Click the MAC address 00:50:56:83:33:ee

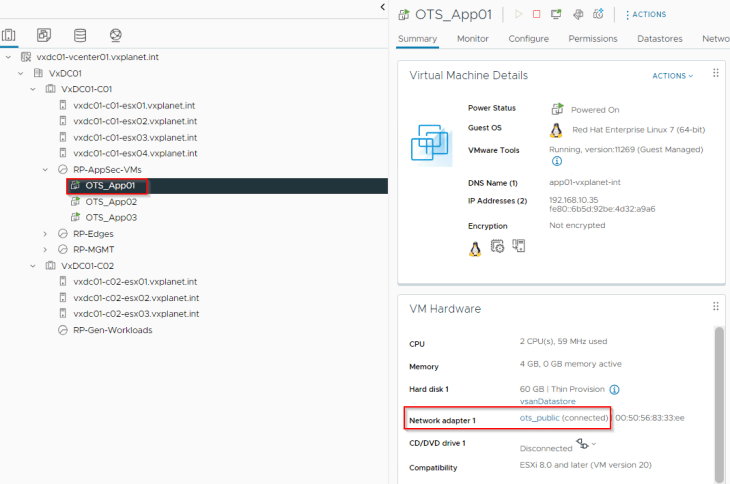[650, 418]
